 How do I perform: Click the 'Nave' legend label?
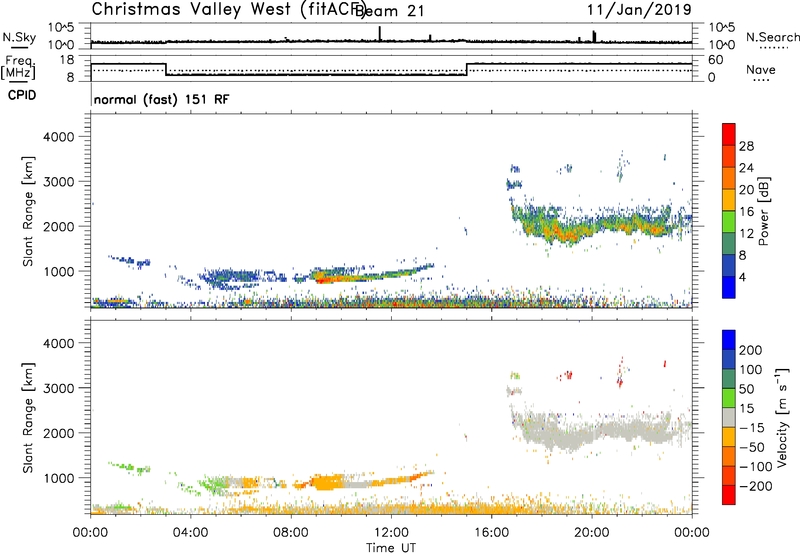coord(761,70)
